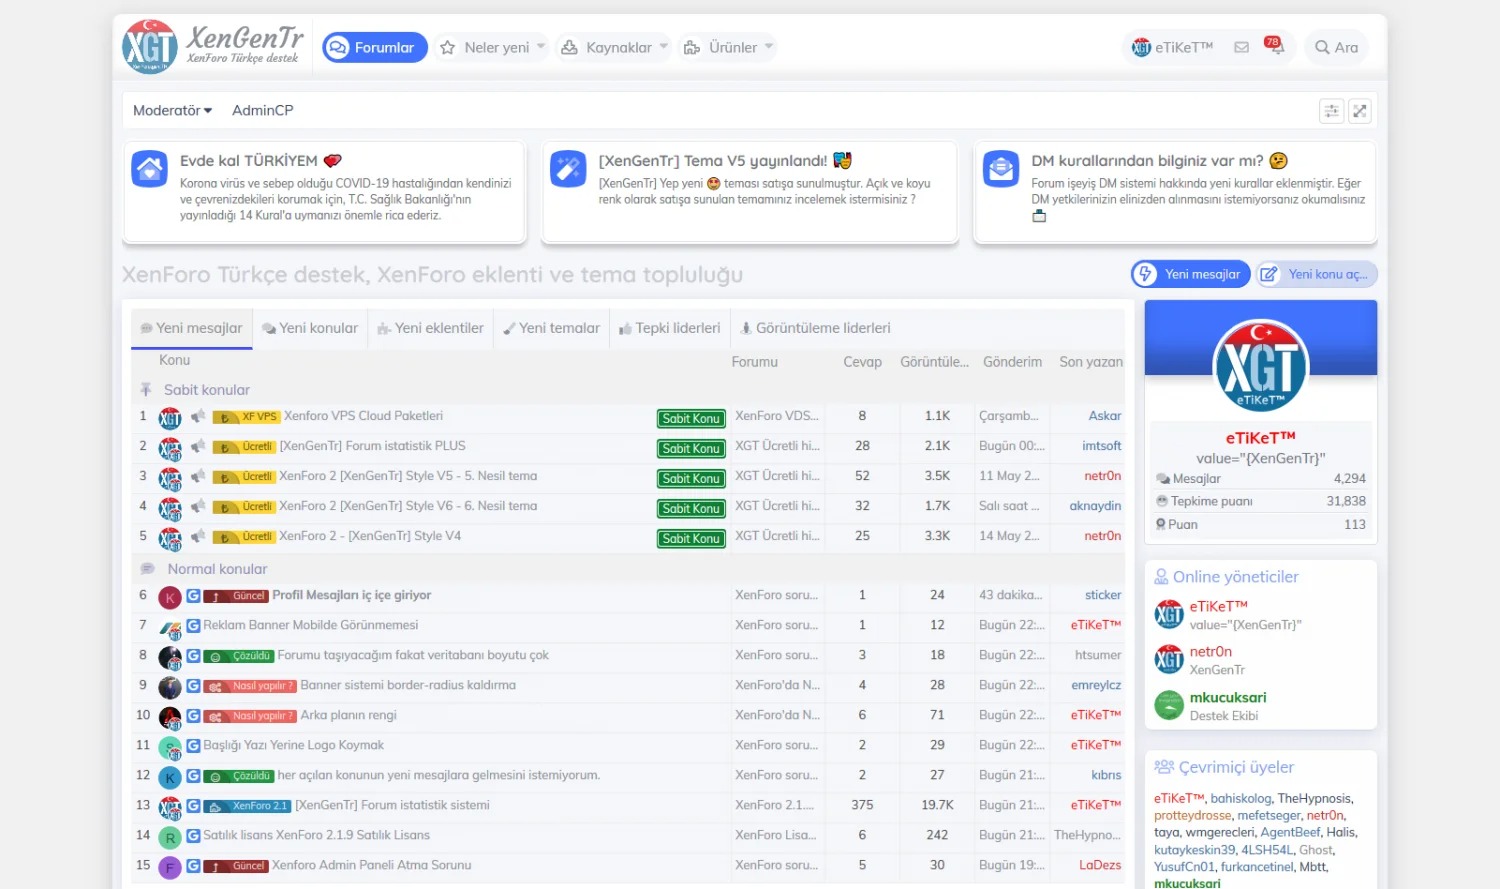The image size is (1500, 889).
Task: Open the XenForo VDS forum cell
Action: (777, 416)
